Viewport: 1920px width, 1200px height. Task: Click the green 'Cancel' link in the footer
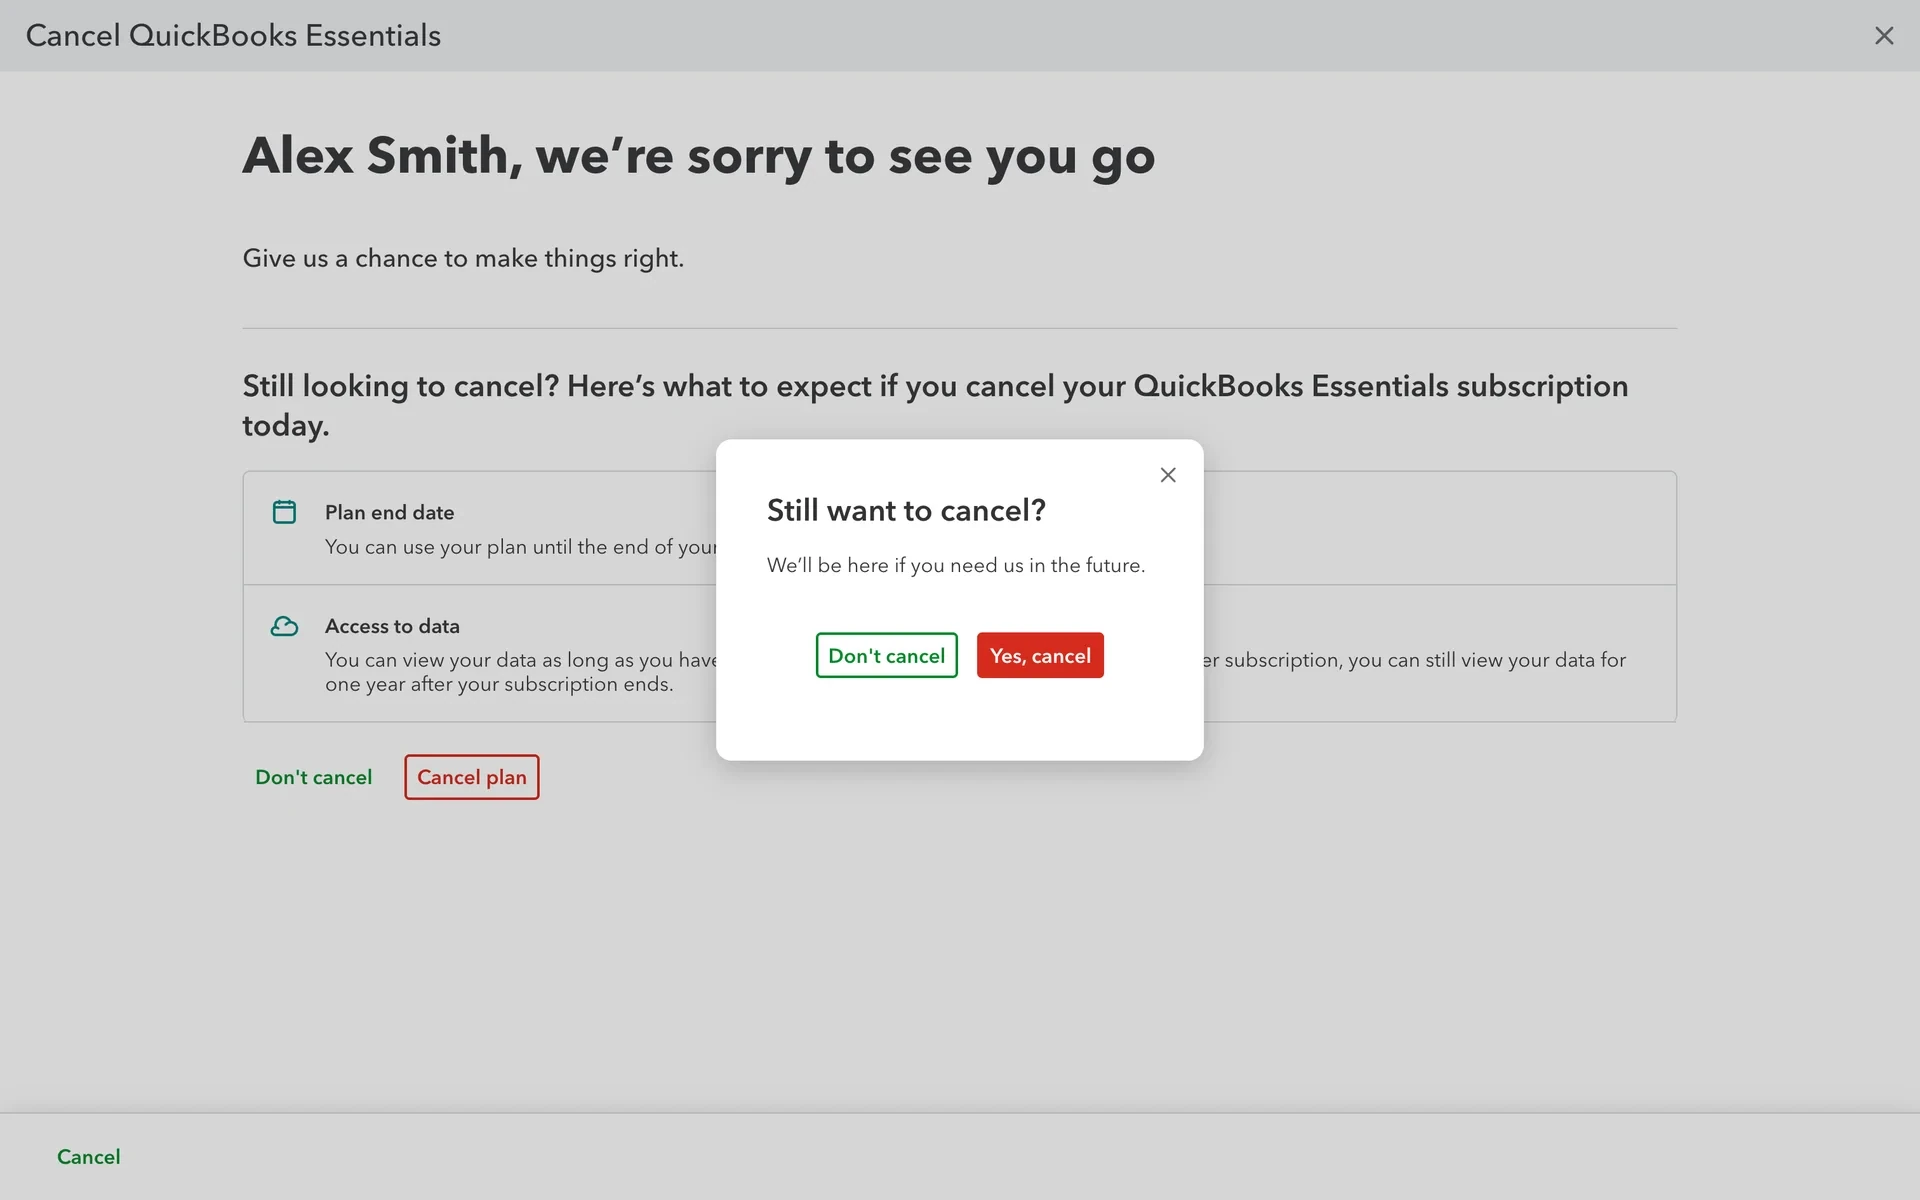click(89, 1157)
